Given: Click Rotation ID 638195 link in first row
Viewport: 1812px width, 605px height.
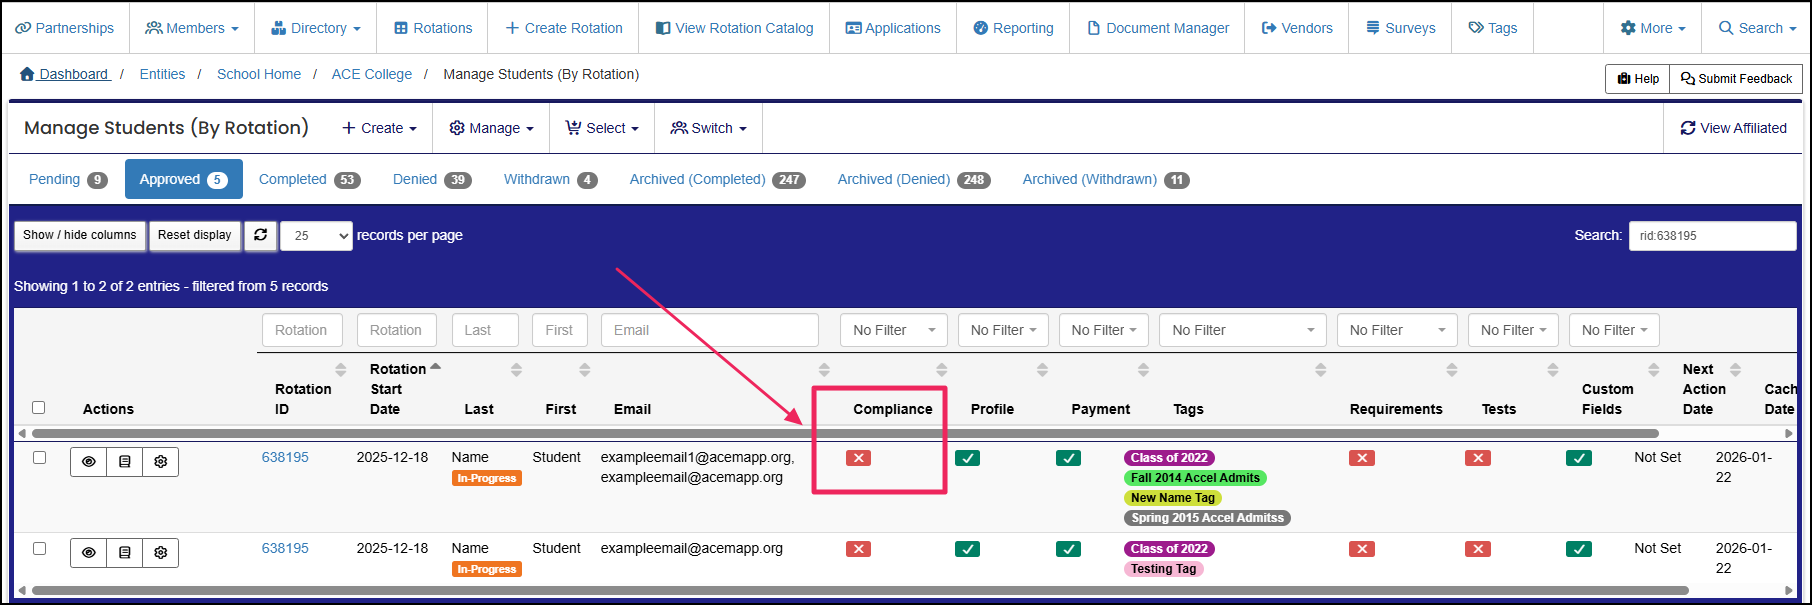Looking at the screenshot, I should pyautogui.click(x=285, y=457).
